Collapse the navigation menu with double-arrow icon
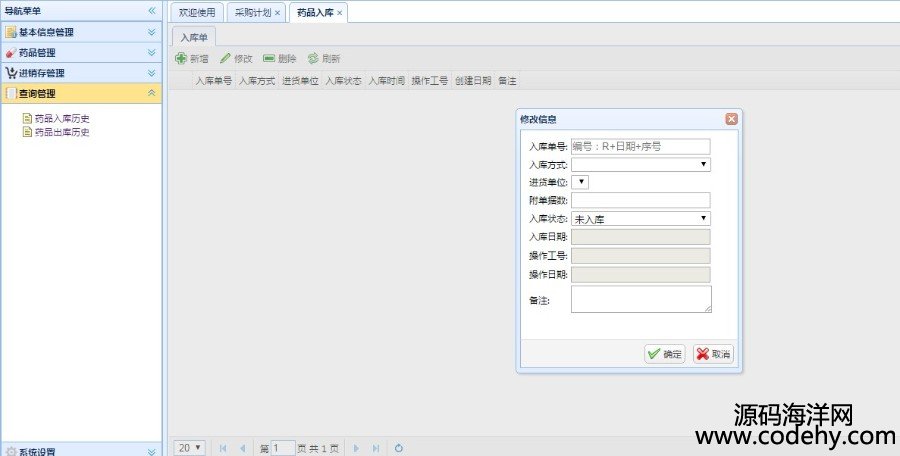The width and height of the screenshot is (900, 456). [152, 11]
